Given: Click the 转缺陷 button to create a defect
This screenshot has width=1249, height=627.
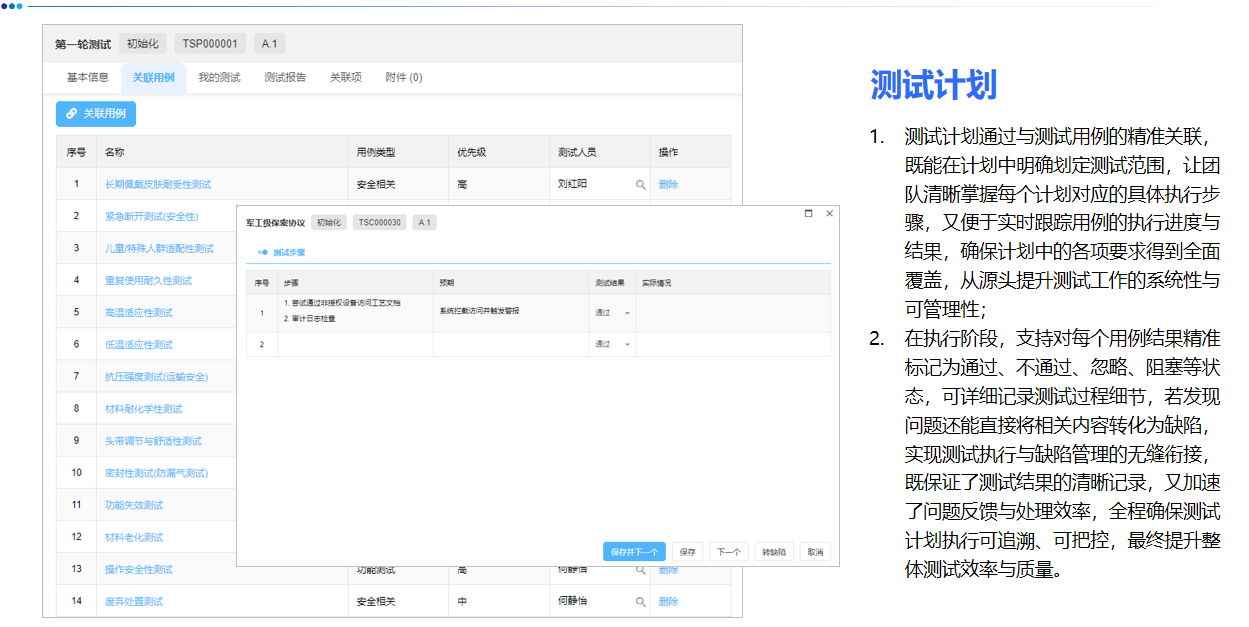Looking at the screenshot, I should [x=775, y=551].
